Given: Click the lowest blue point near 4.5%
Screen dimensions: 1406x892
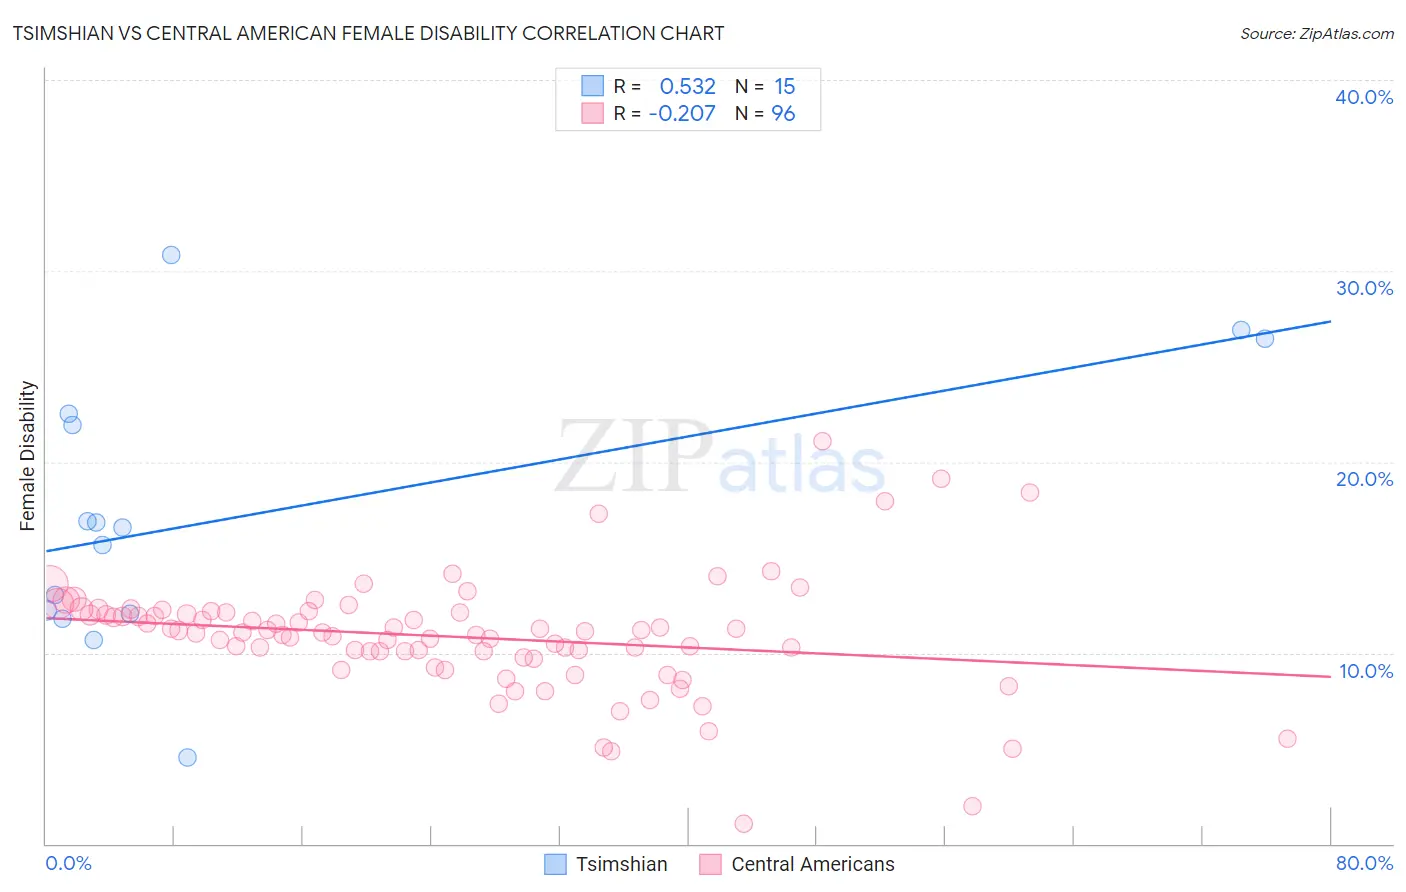Looking at the screenshot, I should (187, 757).
